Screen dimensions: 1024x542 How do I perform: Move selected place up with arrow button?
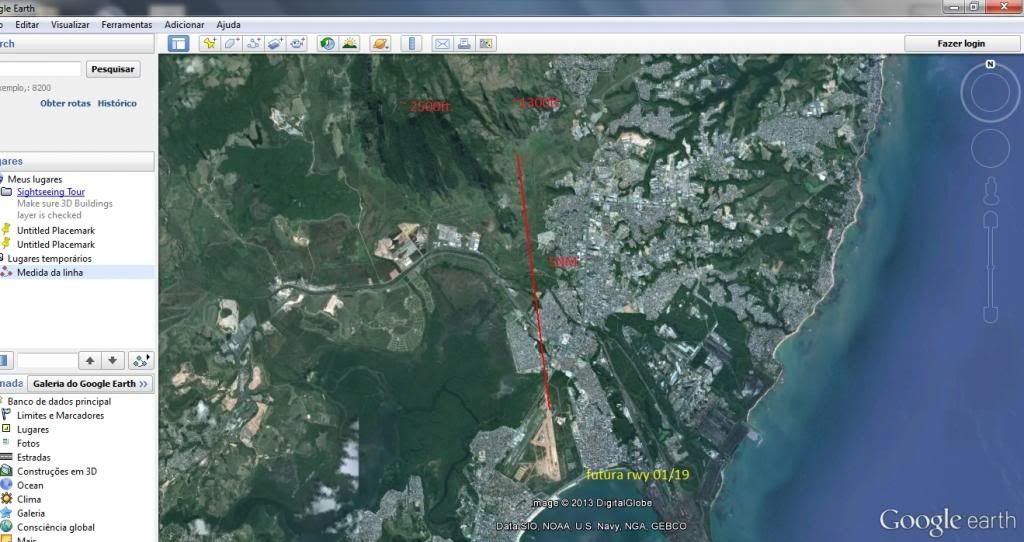[x=90, y=360]
